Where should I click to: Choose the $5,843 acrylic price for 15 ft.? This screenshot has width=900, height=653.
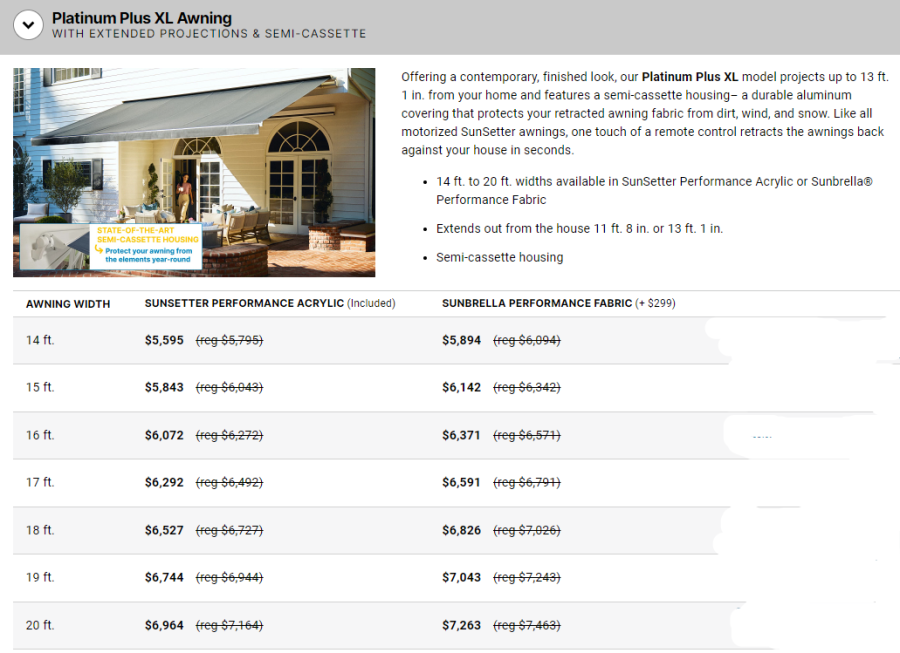click(x=164, y=387)
